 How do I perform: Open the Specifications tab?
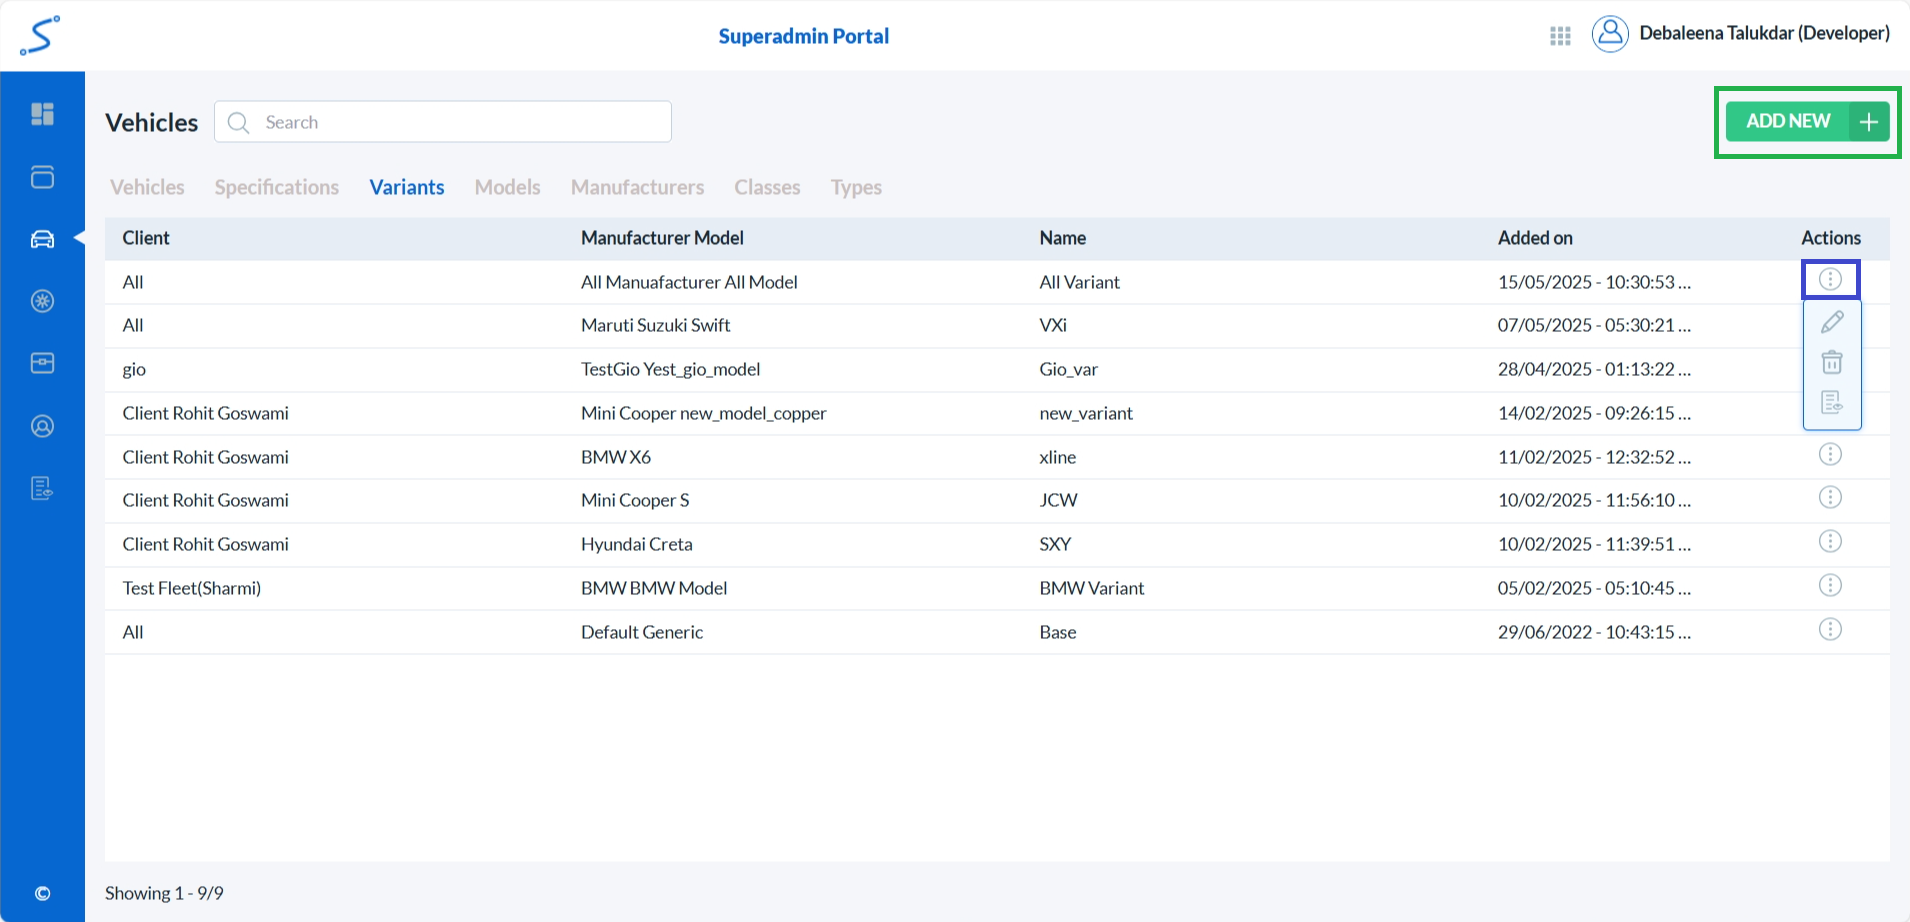[276, 187]
